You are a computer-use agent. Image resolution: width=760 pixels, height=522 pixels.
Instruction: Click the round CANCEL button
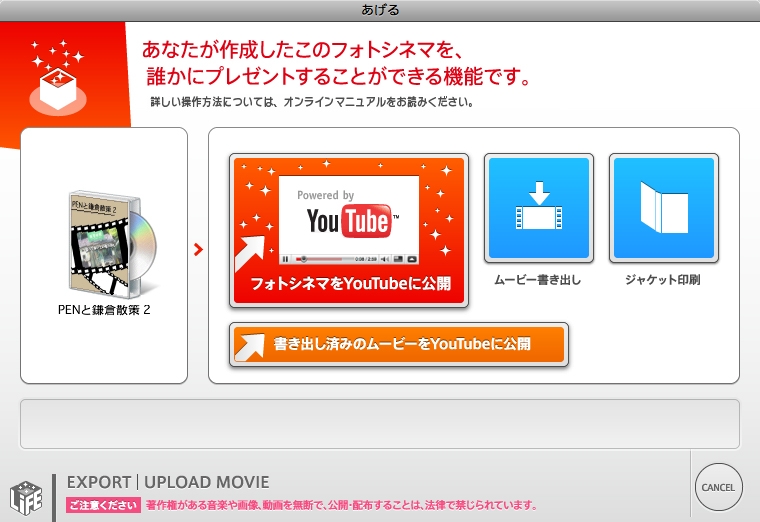click(718, 487)
